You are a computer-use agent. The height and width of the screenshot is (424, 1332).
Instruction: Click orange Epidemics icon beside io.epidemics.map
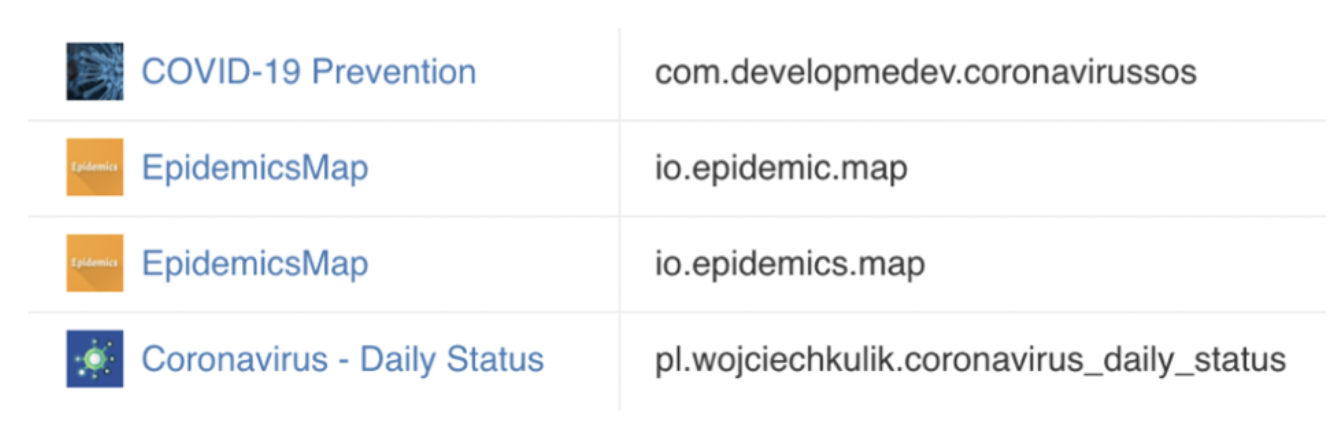[x=95, y=263]
